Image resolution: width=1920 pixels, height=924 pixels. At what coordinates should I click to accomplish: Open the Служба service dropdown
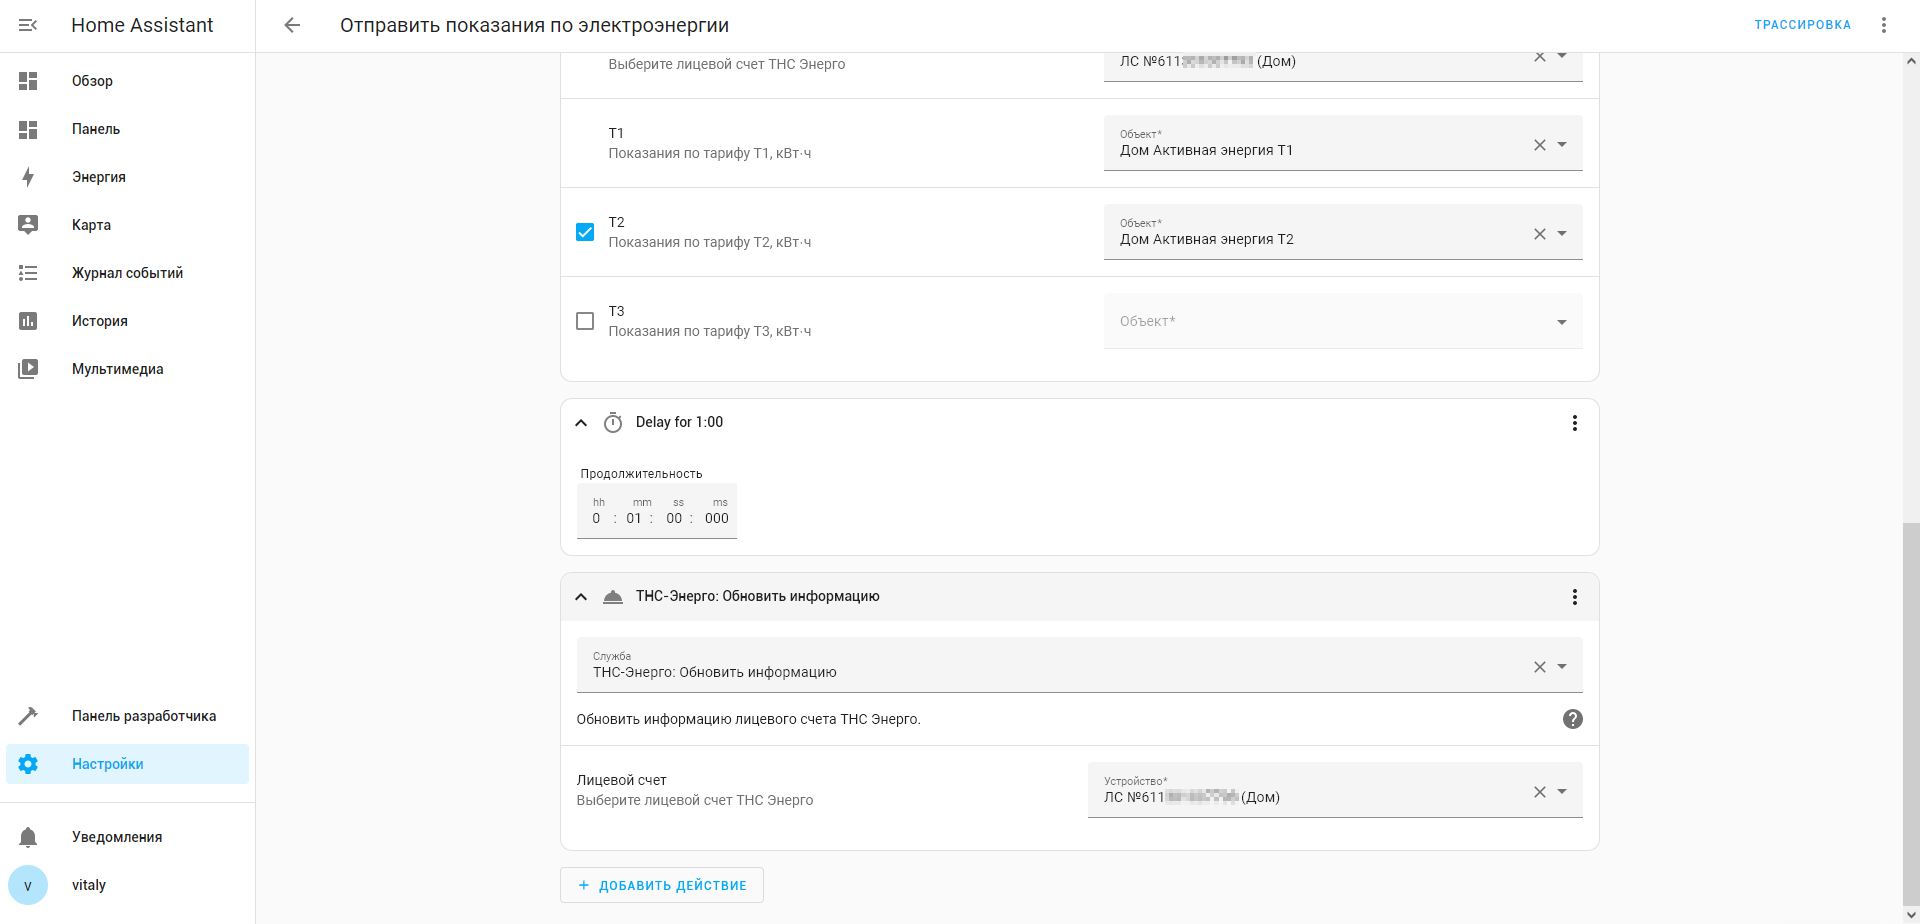[1562, 667]
